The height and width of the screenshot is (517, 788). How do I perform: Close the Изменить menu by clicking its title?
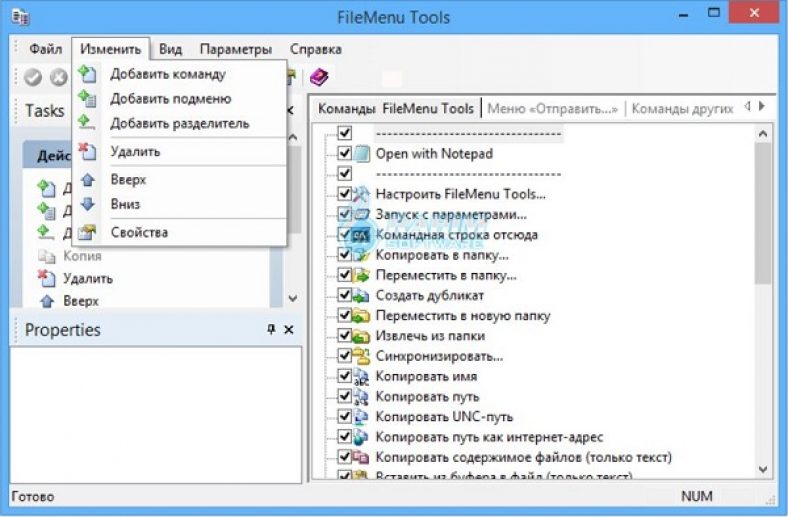[111, 49]
